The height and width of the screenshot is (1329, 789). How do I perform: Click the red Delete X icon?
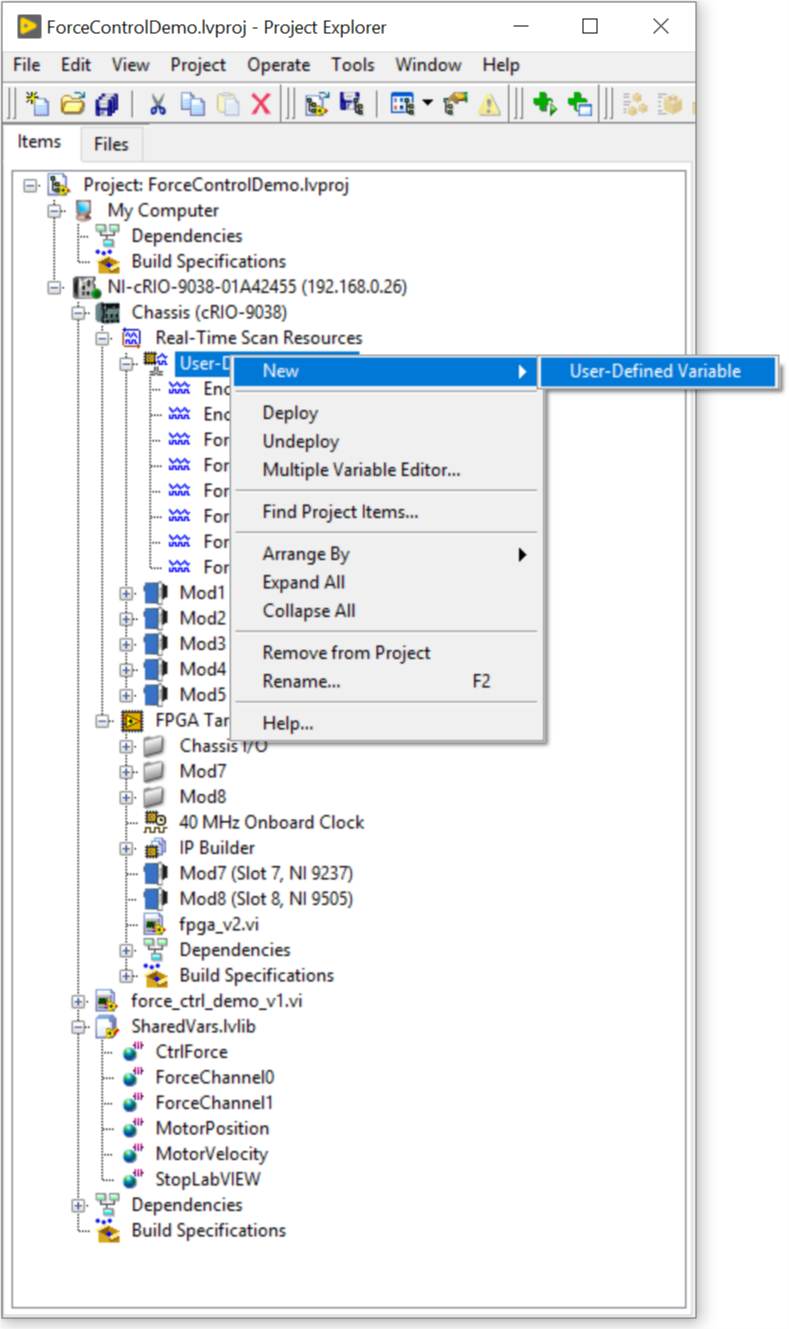261,104
